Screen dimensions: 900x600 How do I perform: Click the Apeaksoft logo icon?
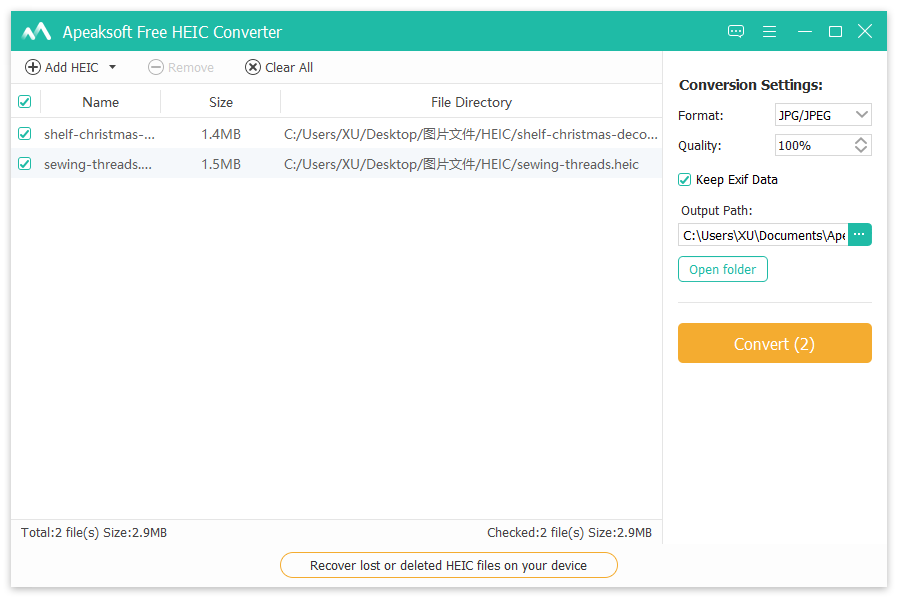[x=37, y=32]
